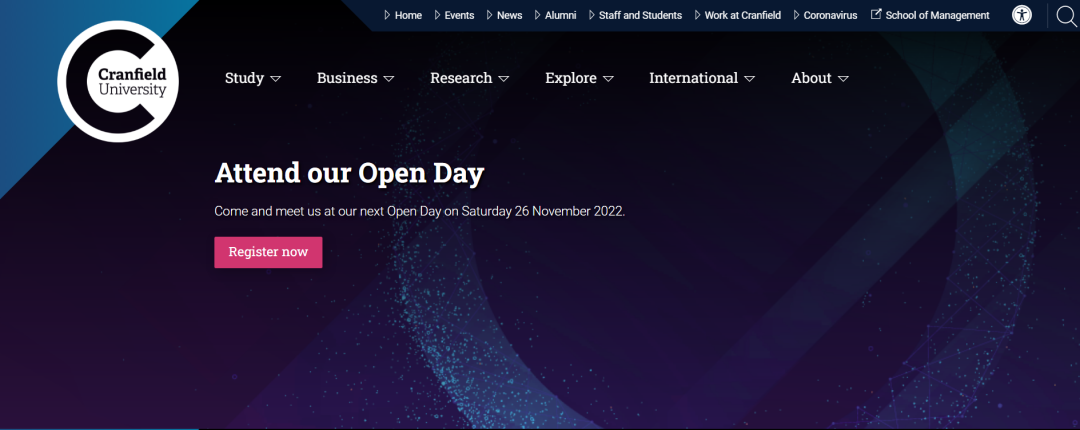Click the Home top link
The height and width of the screenshot is (430, 1080).
(x=403, y=15)
